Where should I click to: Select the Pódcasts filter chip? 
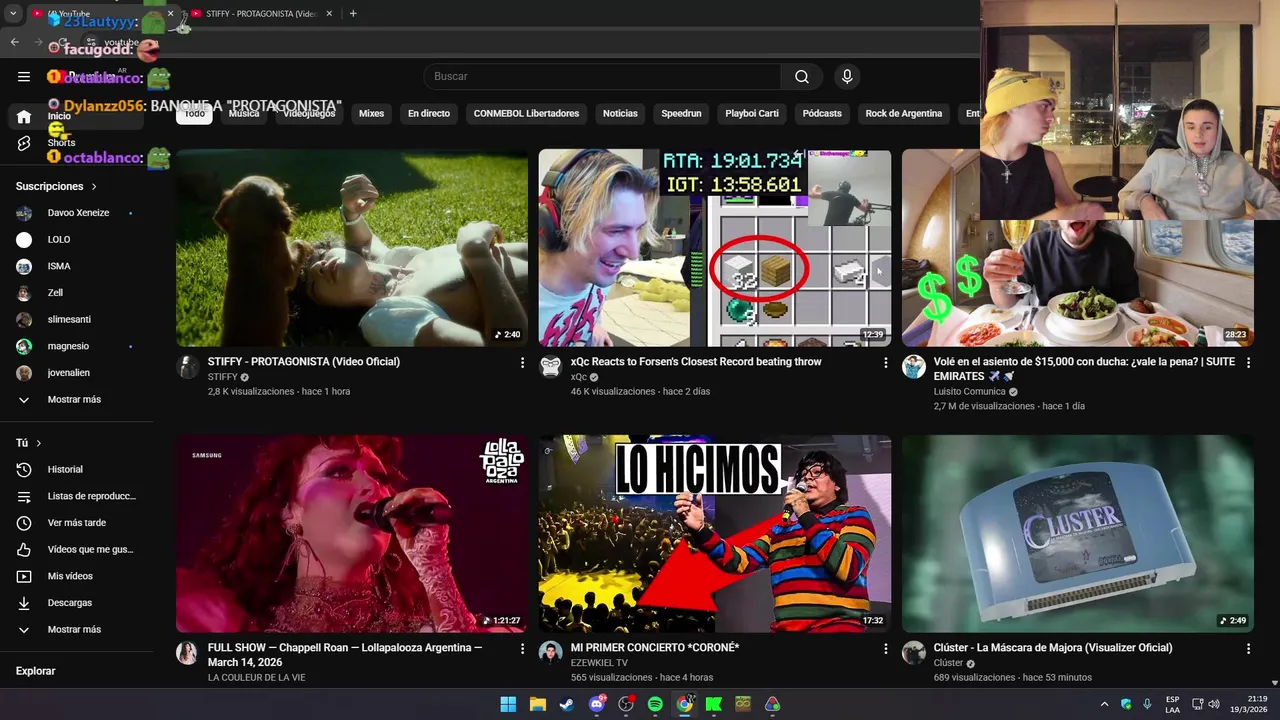coord(822,114)
